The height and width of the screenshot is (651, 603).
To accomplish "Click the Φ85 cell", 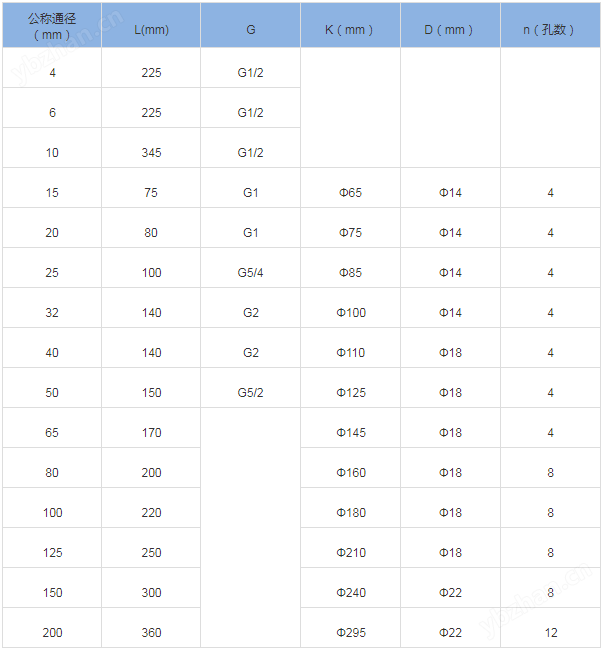I will 350,272.
